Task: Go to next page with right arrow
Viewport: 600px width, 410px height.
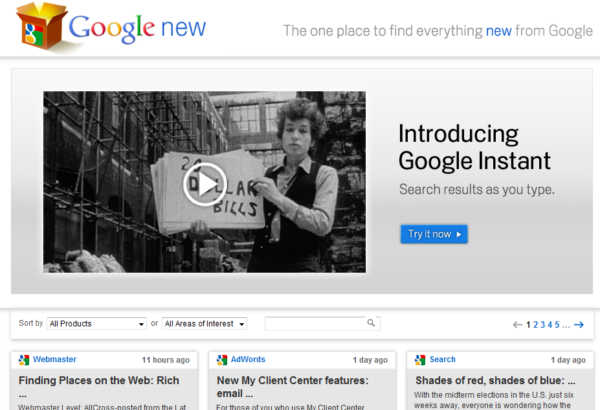Action: point(579,325)
